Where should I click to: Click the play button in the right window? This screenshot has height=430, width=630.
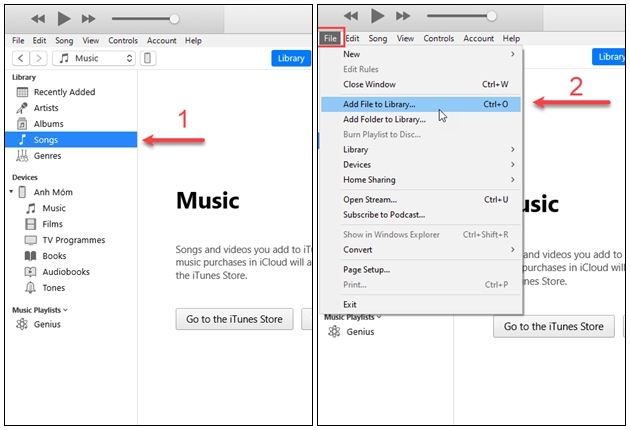(x=377, y=16)
